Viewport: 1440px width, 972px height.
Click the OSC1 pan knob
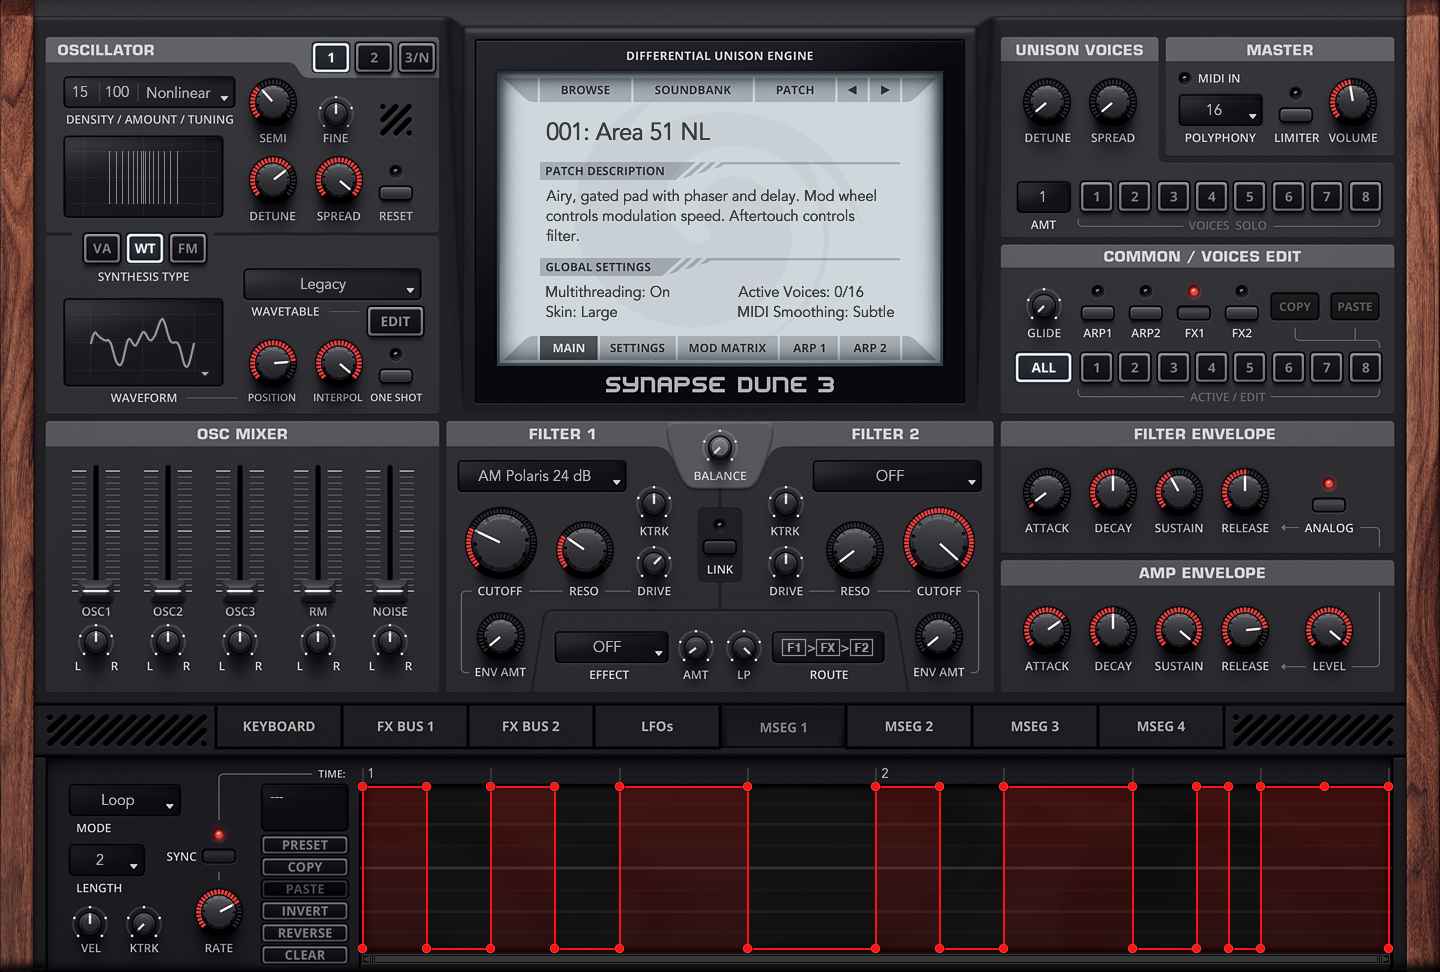(96, 640)
